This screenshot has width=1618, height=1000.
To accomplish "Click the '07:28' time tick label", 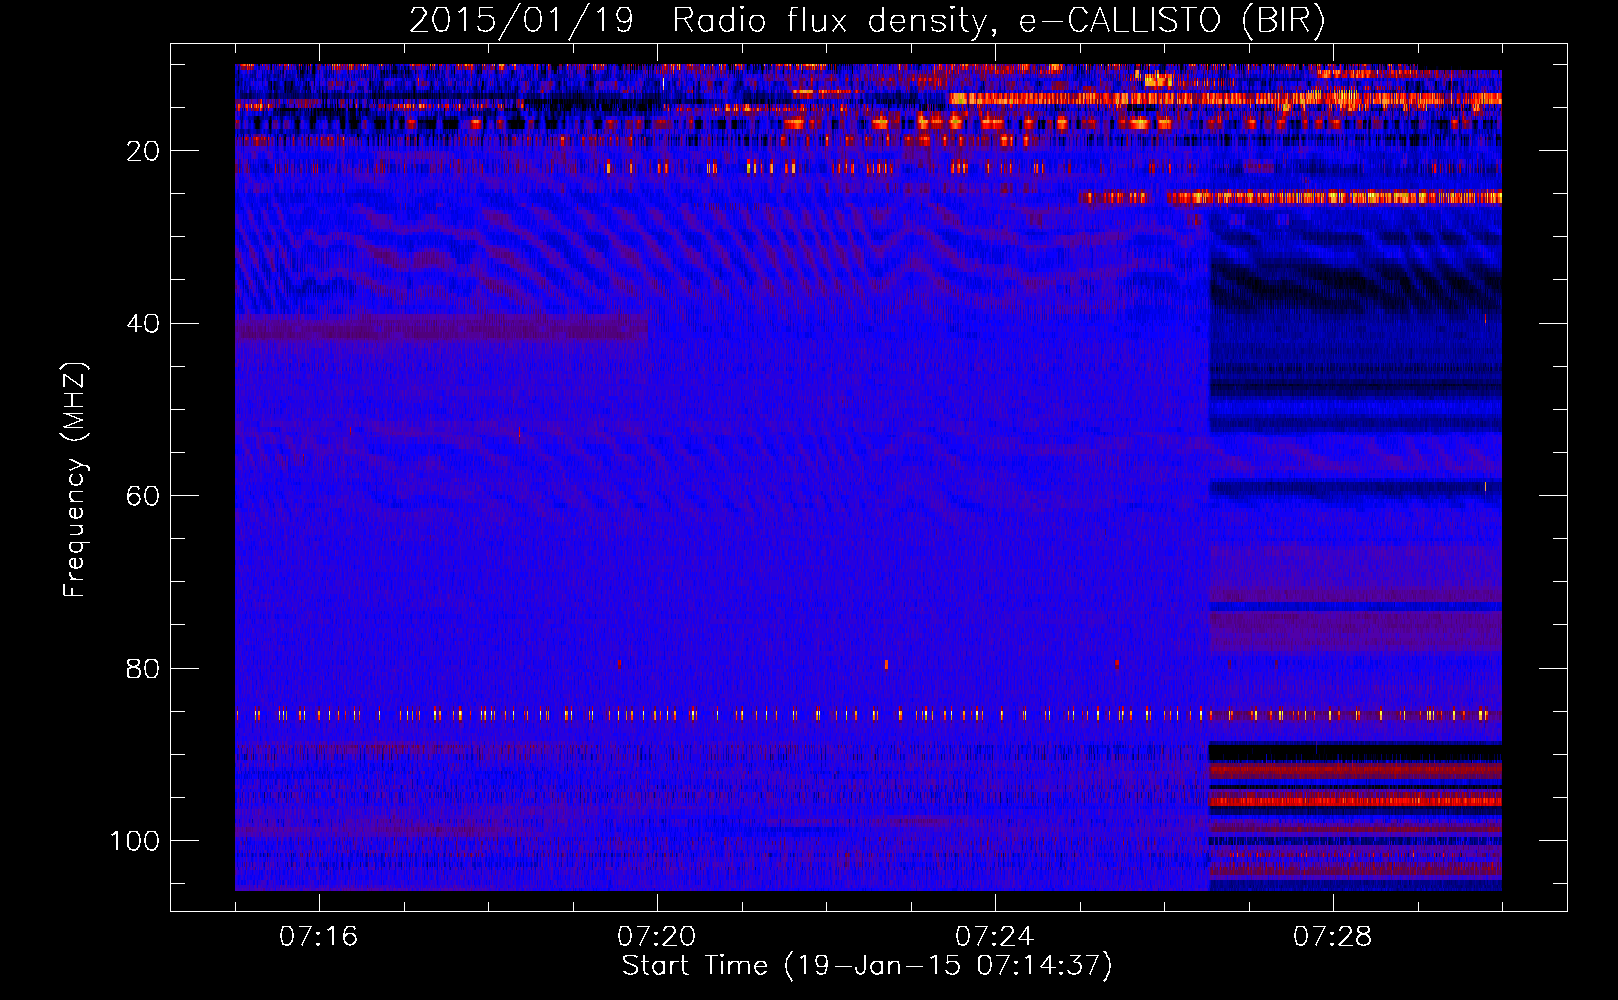I will click(1332, 937).
